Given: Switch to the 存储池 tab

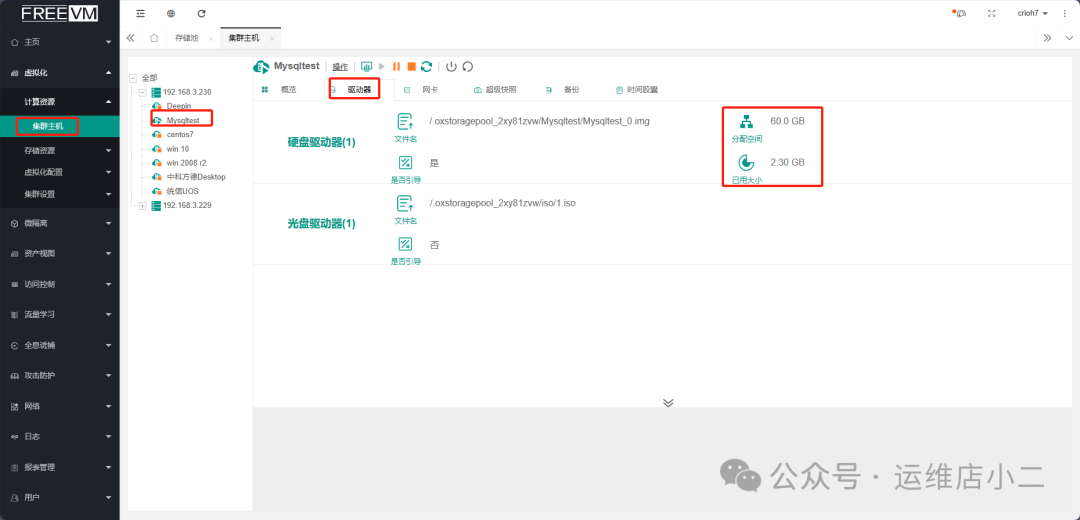Looking at the screenshot, I should pyautogui.click(x=187, y=38).
